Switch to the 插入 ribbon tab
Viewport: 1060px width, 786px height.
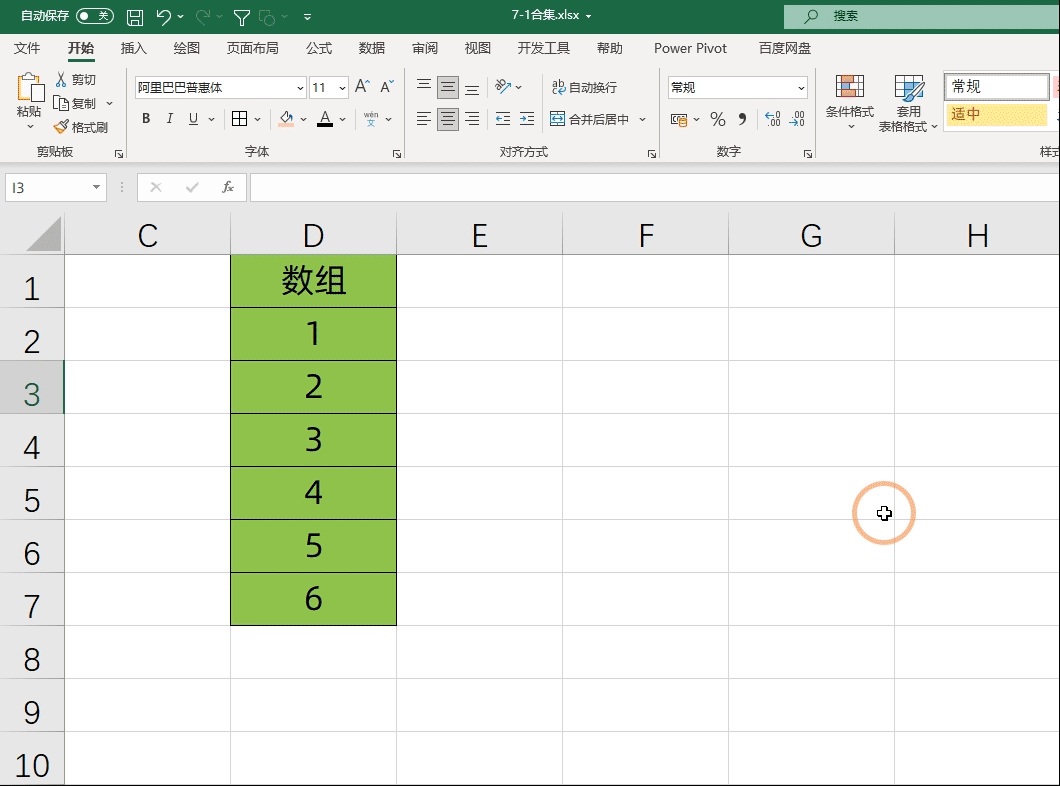click(x=134, y=48)
